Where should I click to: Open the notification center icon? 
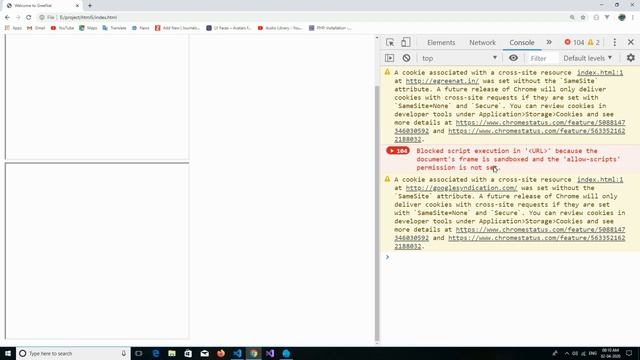pyautogui.click(x=629, y=353)
